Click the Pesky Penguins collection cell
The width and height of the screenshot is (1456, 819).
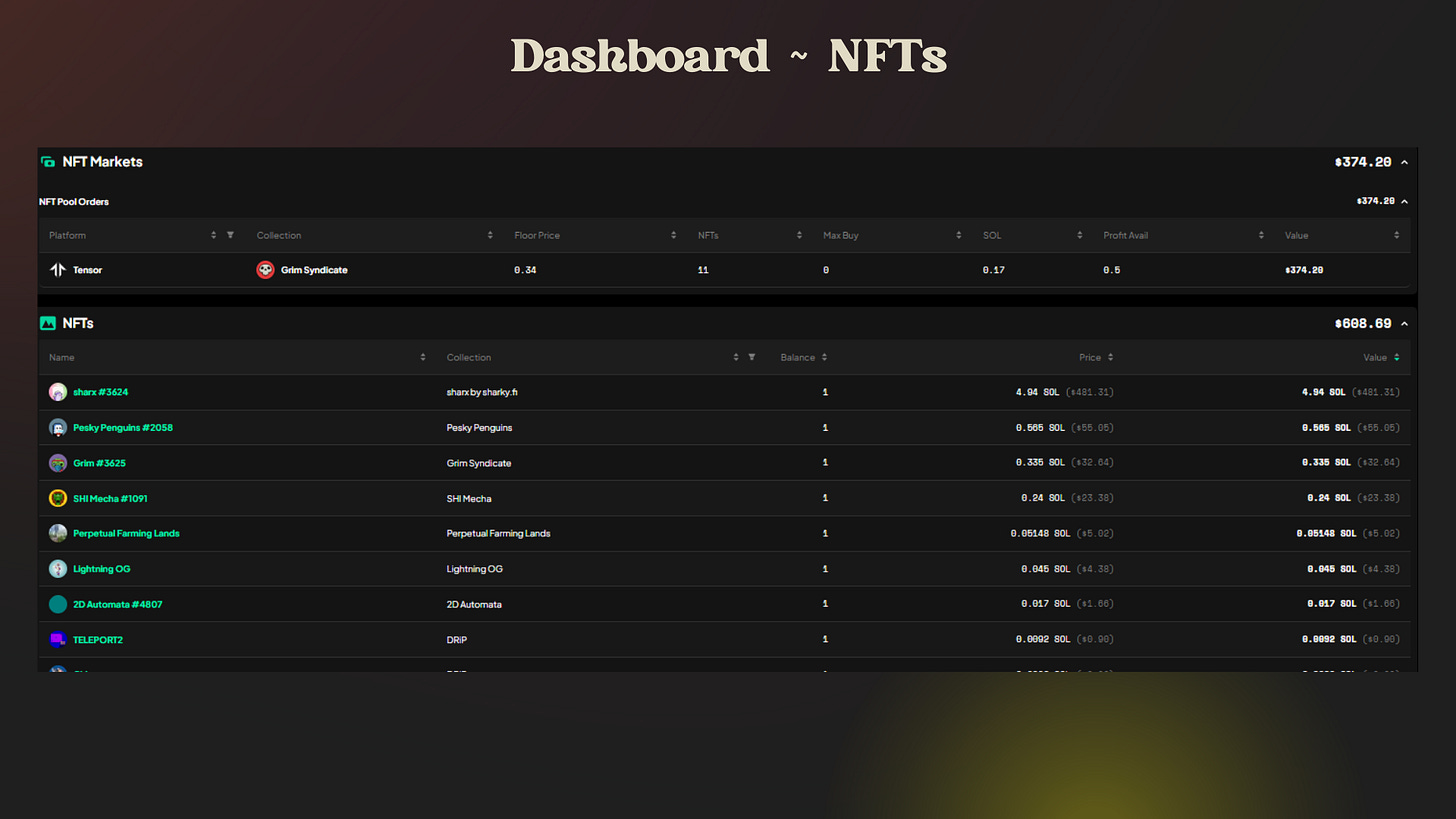click(479, 428)
